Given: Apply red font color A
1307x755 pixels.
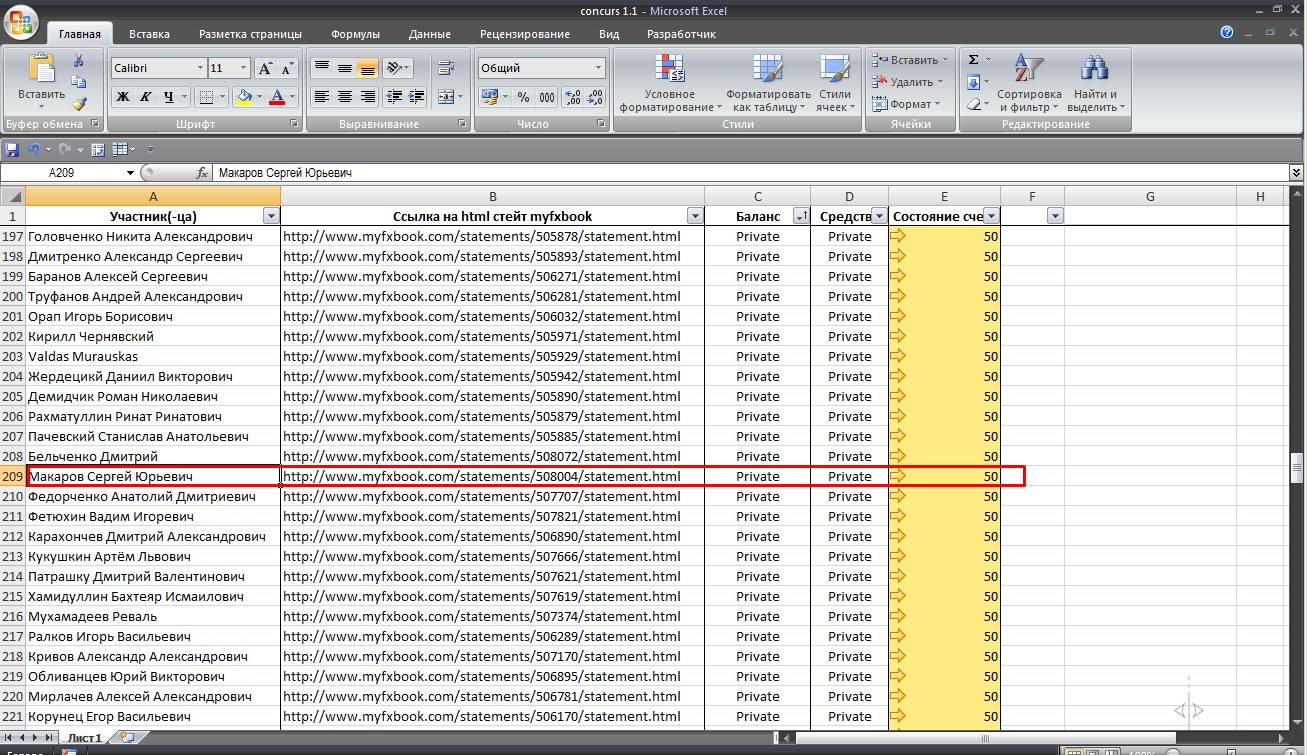Looking at the screenshot, I should click(277, 97).
